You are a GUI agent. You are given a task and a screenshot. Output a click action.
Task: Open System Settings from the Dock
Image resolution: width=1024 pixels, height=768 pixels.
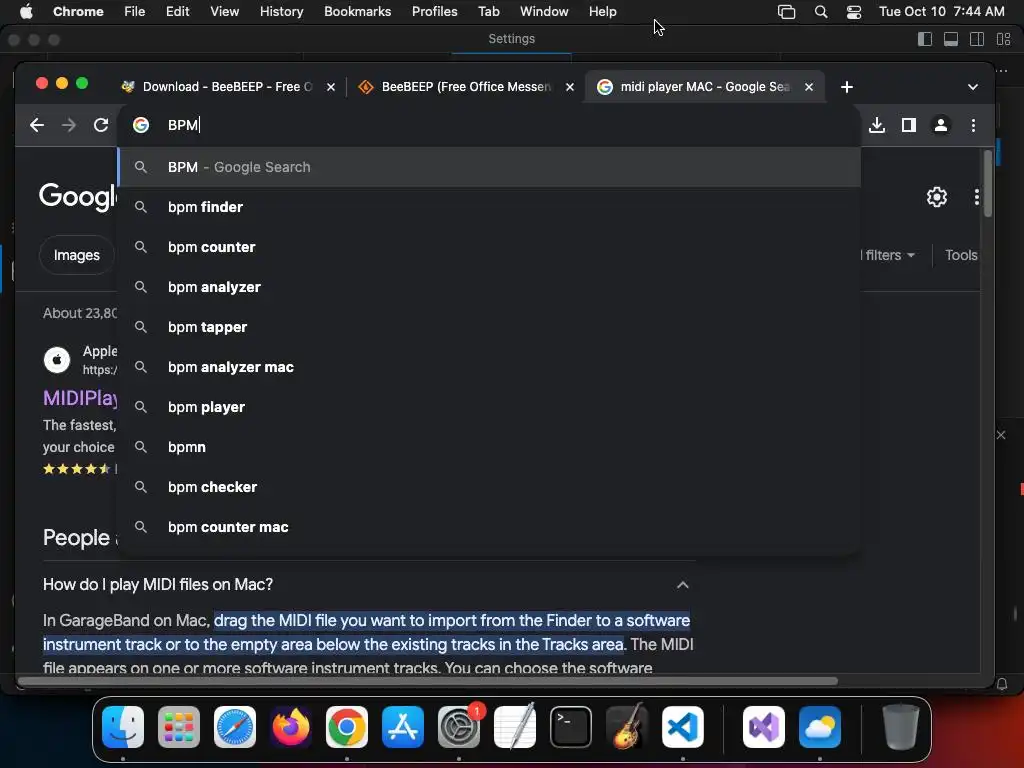458,727
